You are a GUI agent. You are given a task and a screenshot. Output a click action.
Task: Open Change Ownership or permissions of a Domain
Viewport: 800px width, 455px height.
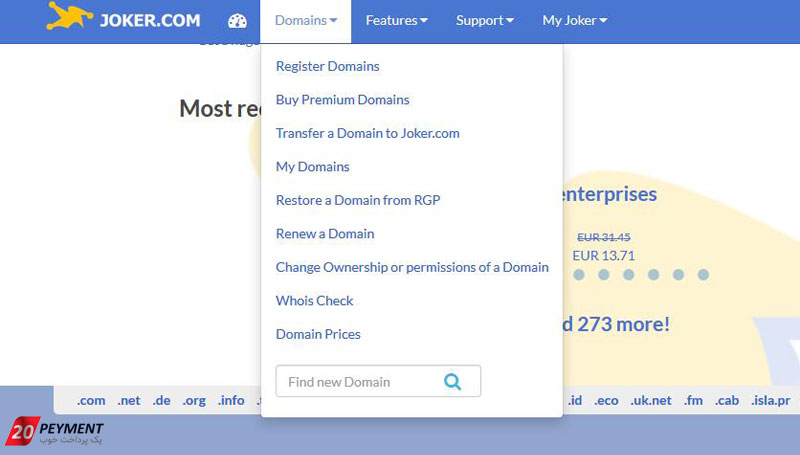pyautogui.click(x=412, y=267)
